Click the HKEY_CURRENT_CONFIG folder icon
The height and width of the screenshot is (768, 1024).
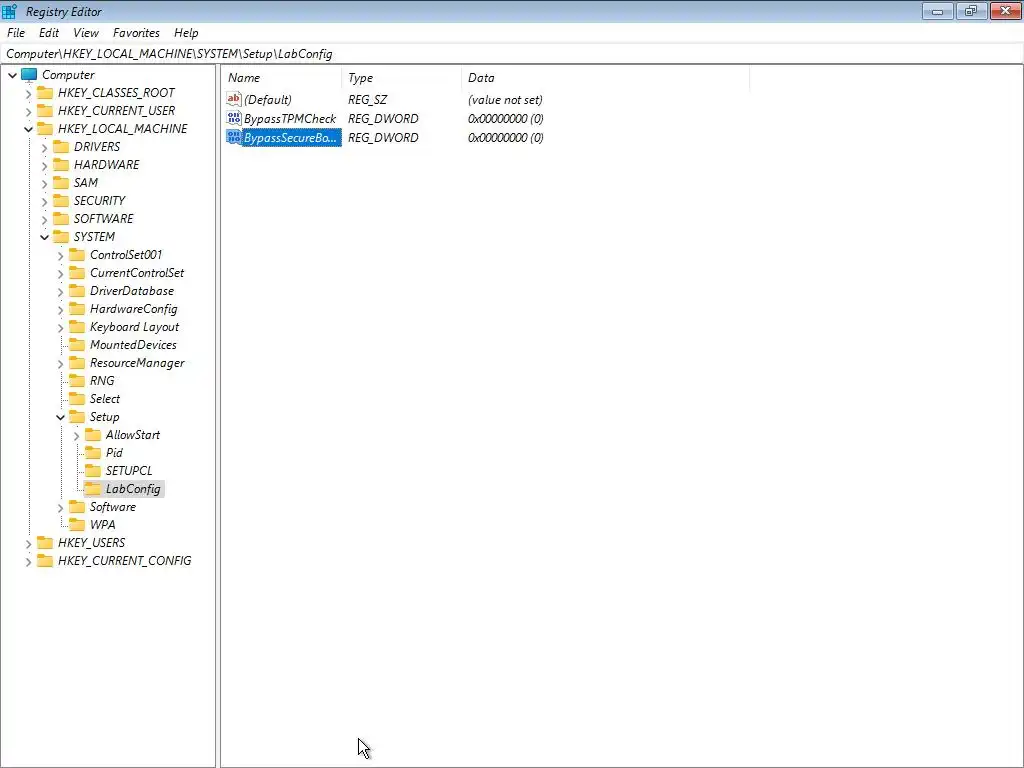45,560
